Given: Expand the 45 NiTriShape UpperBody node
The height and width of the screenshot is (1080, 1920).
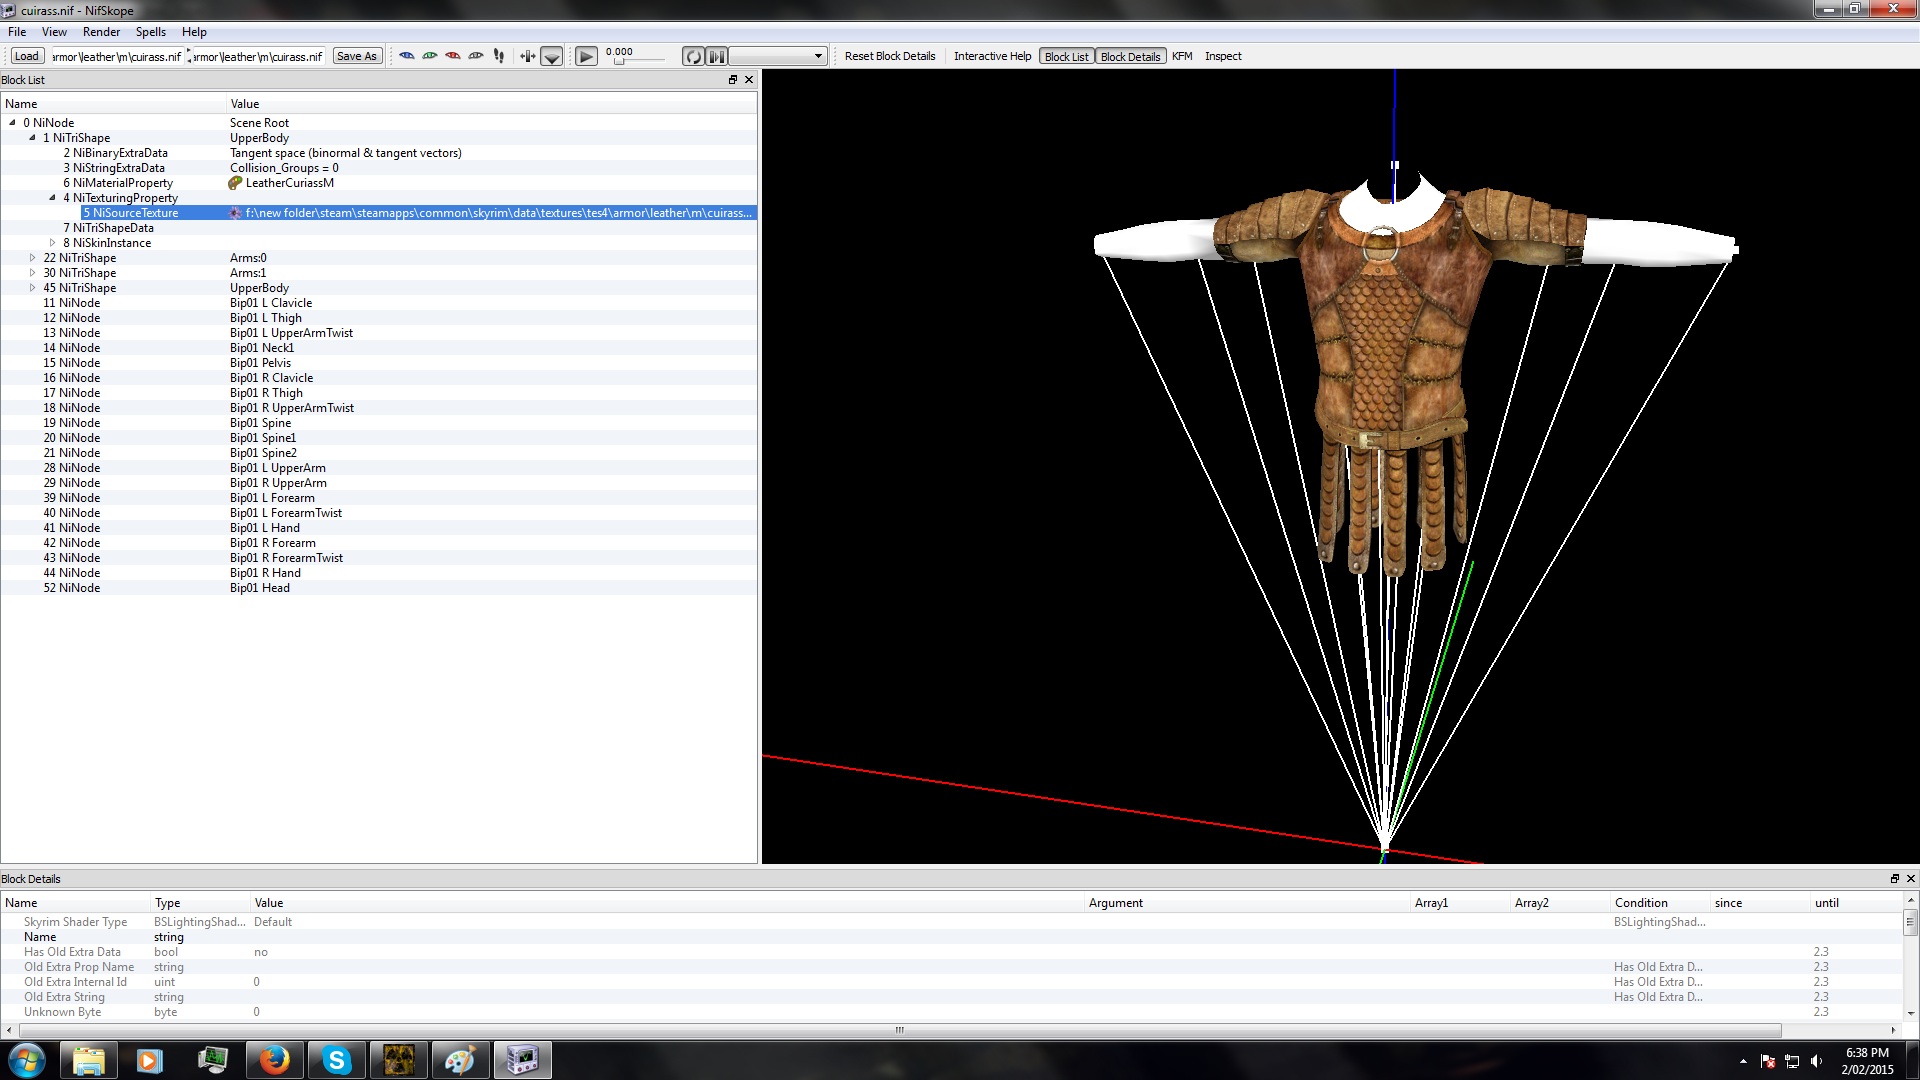Looking at the screenshot, I should (32, 288).
